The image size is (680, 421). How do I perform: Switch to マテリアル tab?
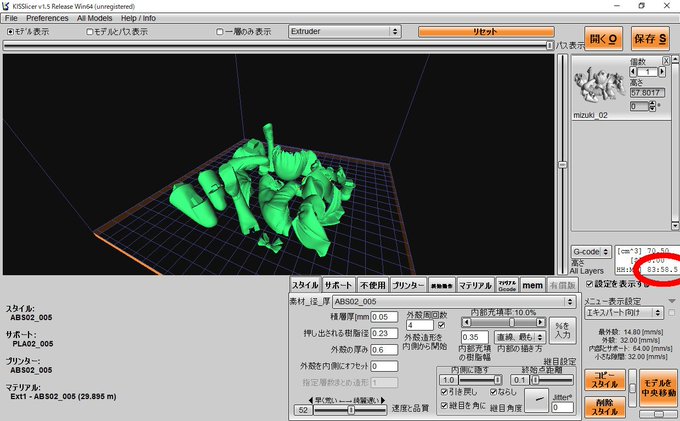pos(475,285)
